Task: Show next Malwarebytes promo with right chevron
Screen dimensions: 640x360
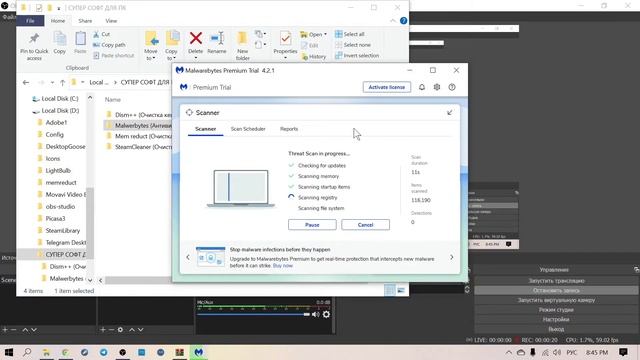Action: 451,257
